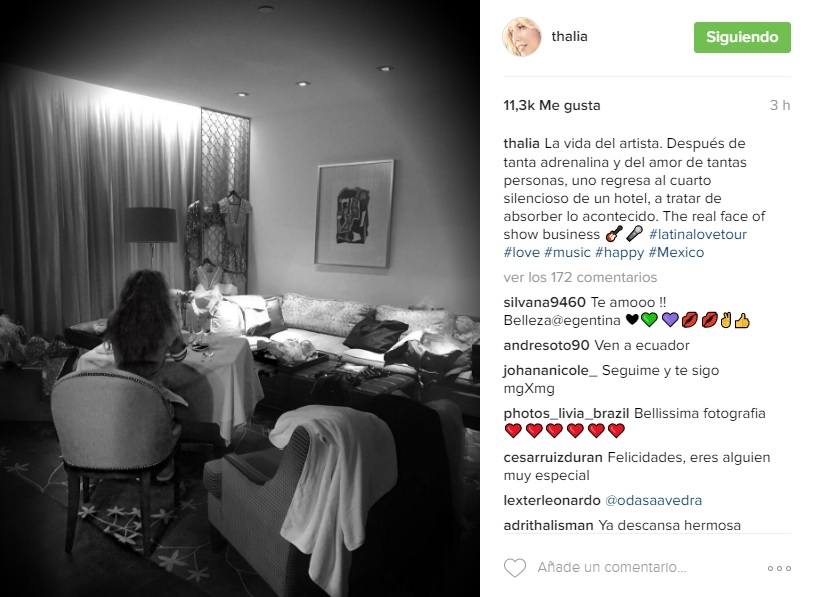Open the #love hashtag link
The image size is (819, 597).
coord(521,252)
